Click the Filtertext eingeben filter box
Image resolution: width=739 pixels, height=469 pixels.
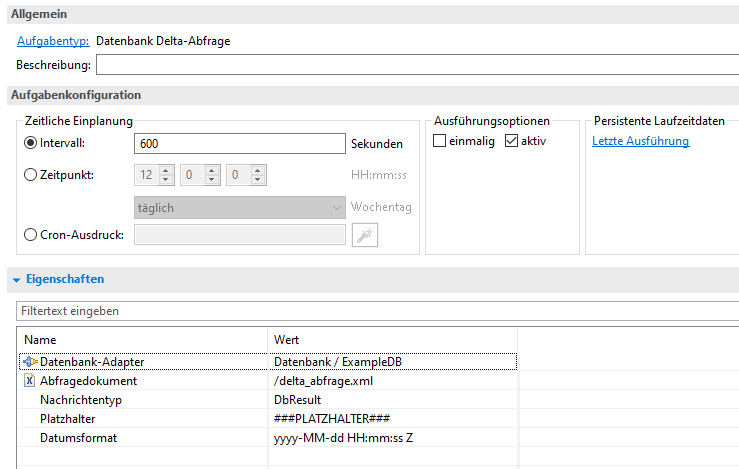(x=378, y=311)
